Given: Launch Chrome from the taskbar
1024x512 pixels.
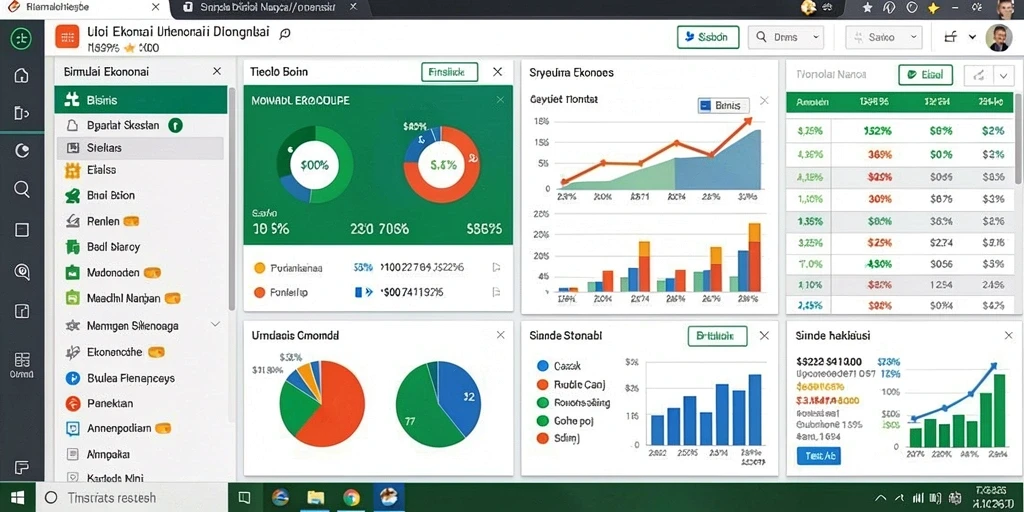Looking at the screenshot, I should [351, 498].
